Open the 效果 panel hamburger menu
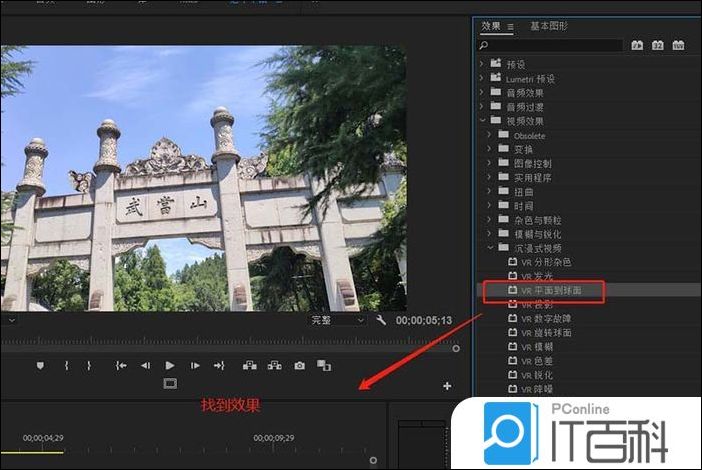 point(510,27)
